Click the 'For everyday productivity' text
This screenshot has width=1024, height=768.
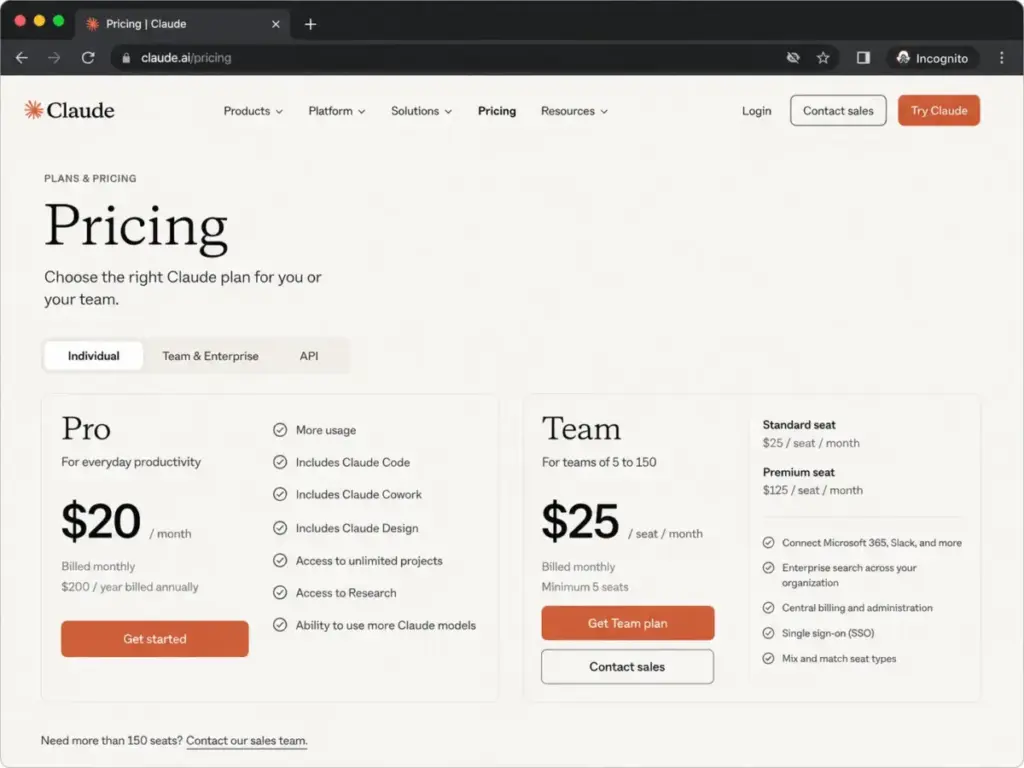point(131,462)
